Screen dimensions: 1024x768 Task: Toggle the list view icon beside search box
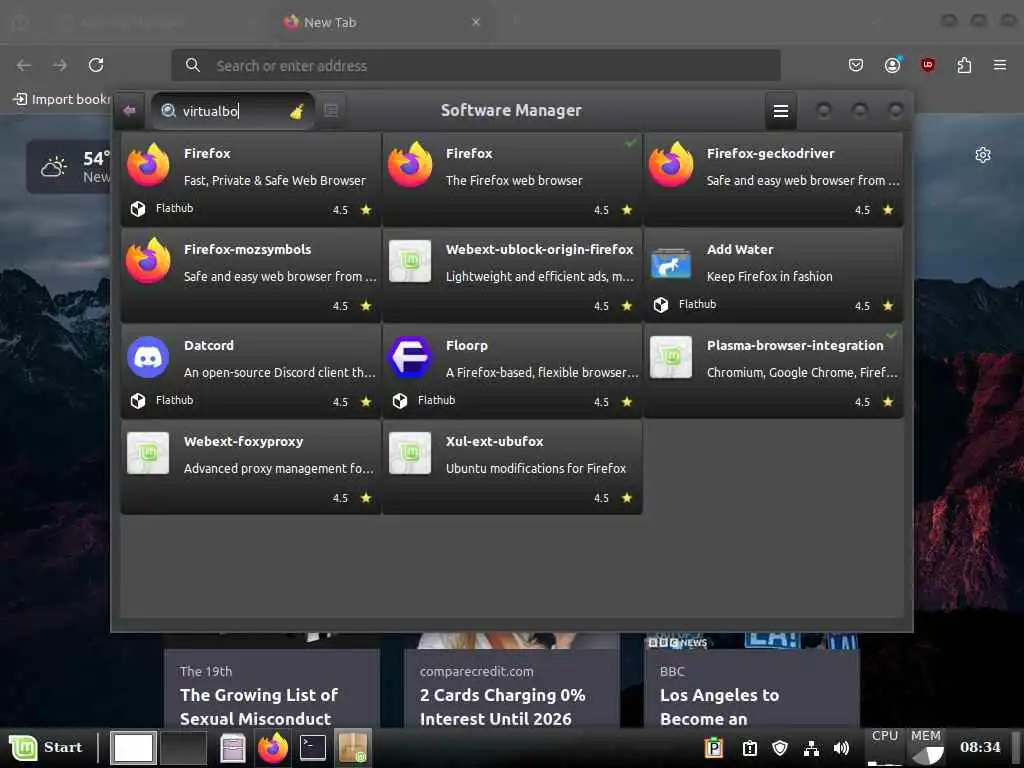(331, 111)
